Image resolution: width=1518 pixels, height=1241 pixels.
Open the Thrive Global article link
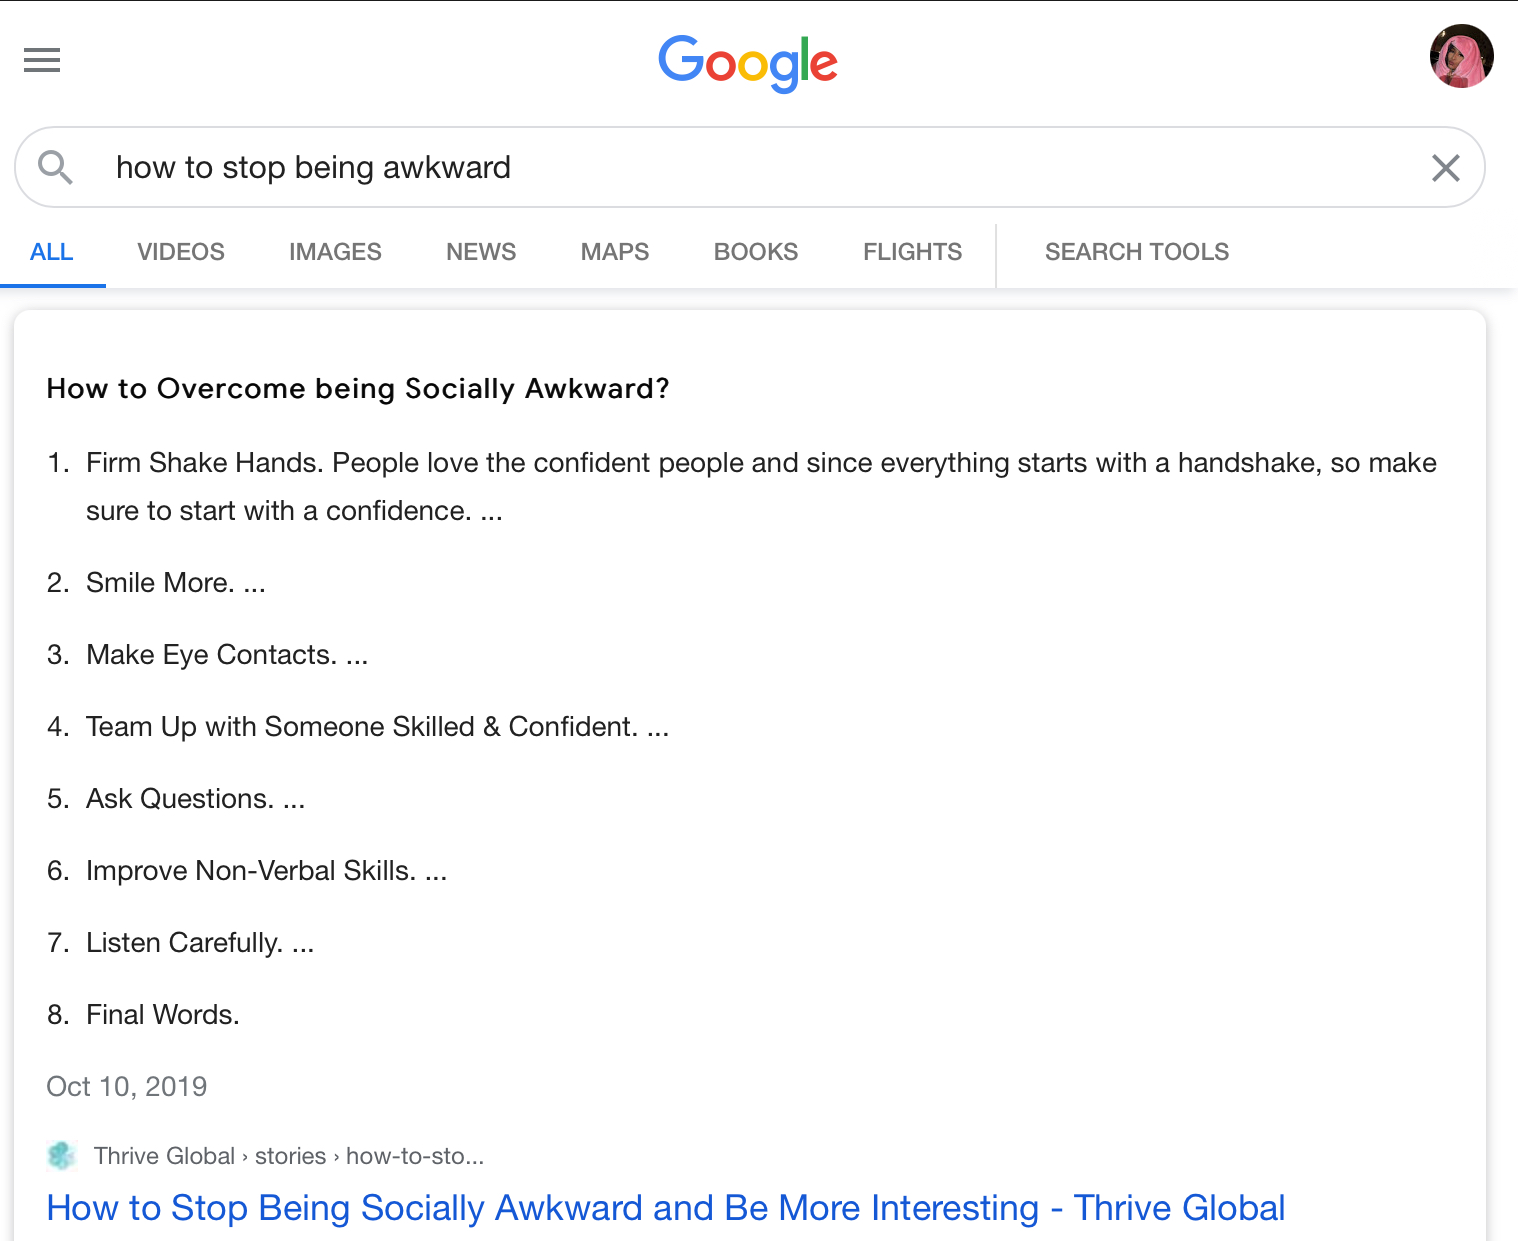tap(666, 1208)
